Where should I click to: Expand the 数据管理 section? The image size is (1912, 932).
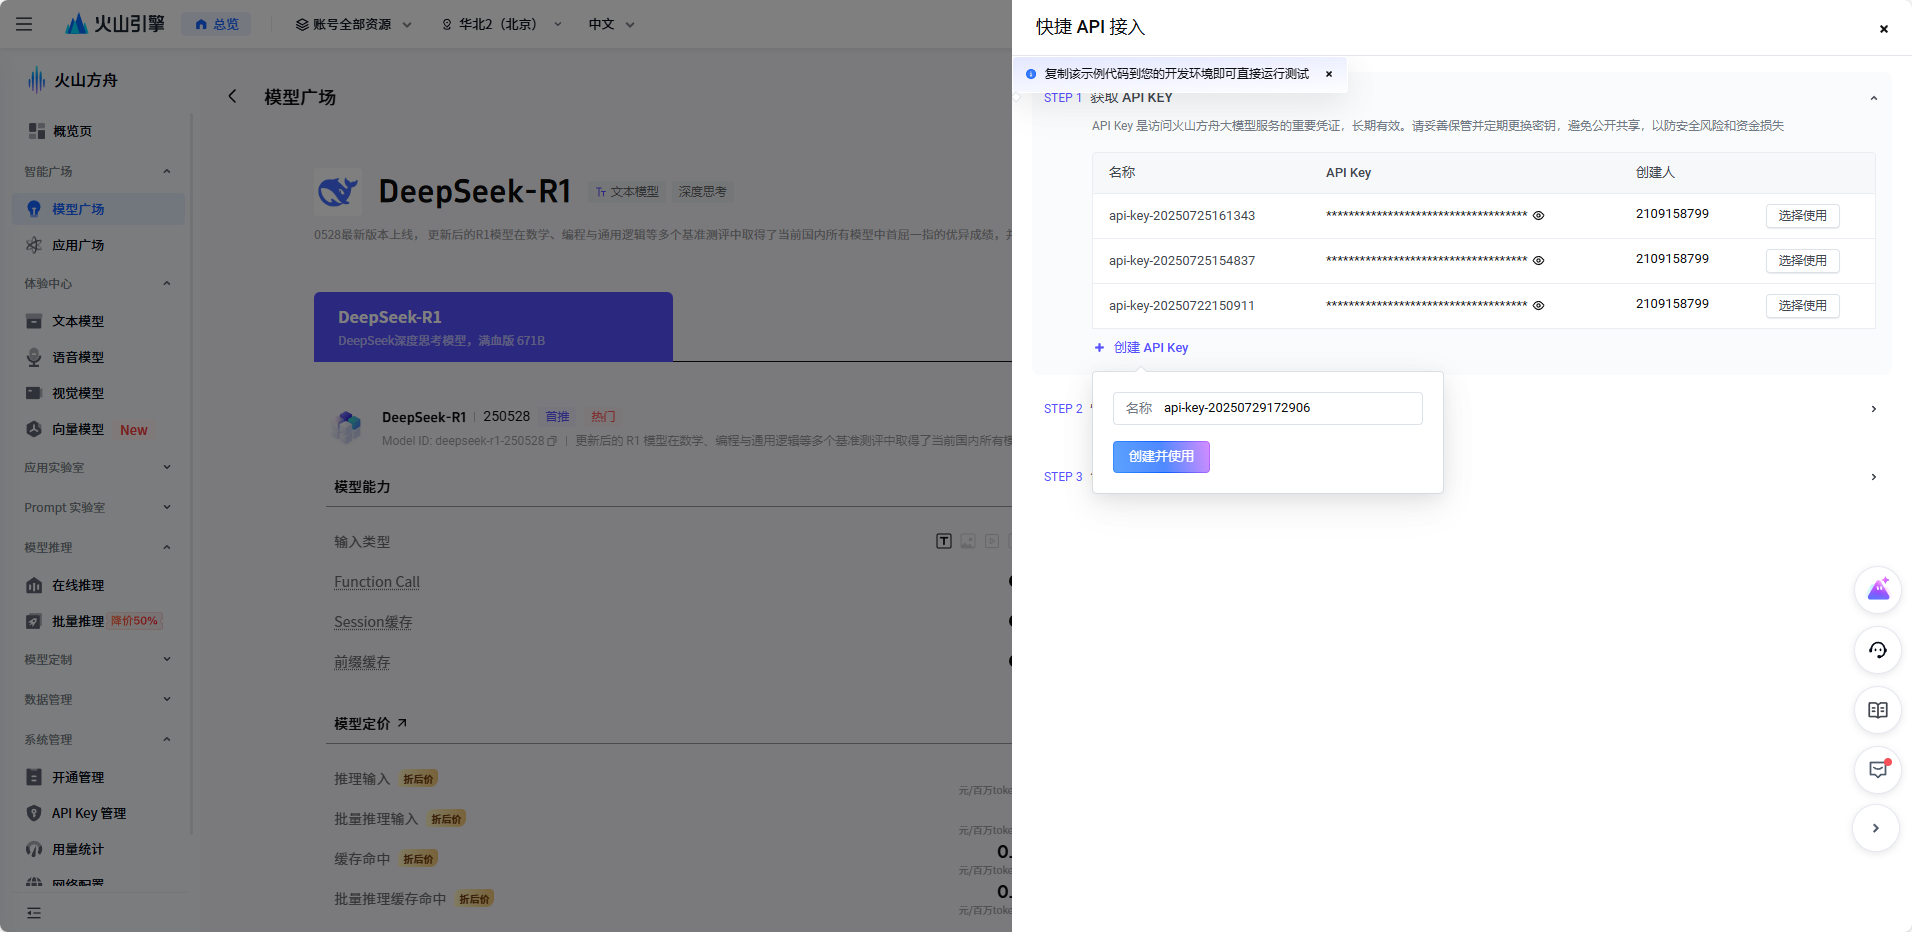(x=167, y=699)
